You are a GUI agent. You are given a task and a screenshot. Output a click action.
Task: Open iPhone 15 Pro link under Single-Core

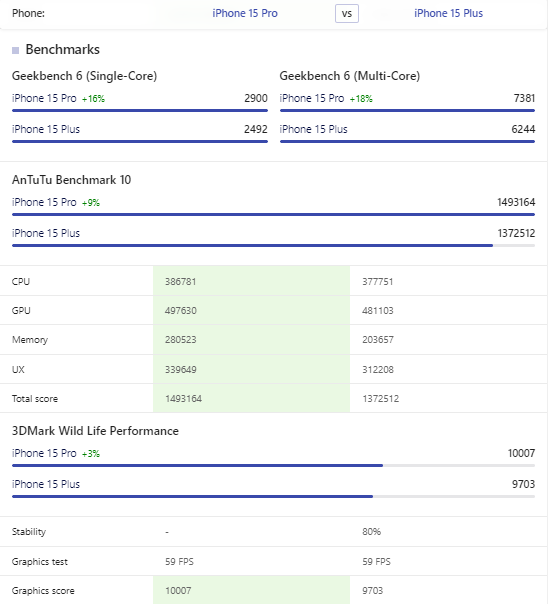coord(44,98)
